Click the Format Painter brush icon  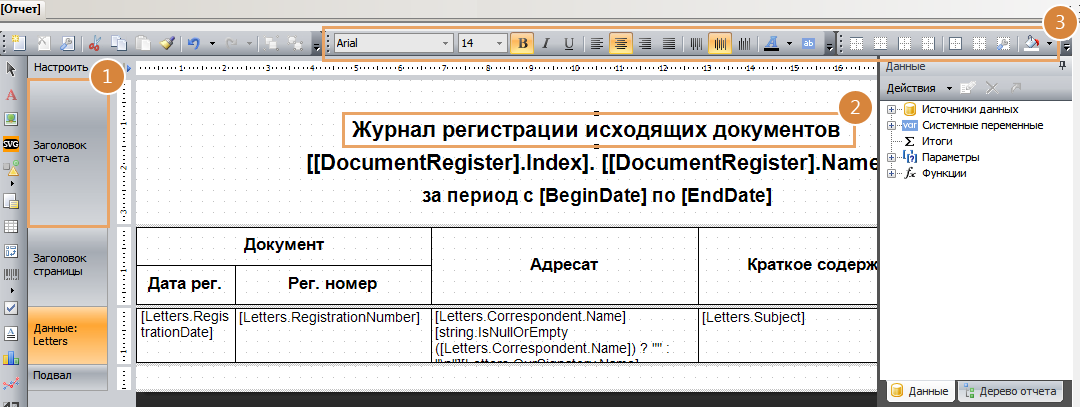[x=167, y=44]
